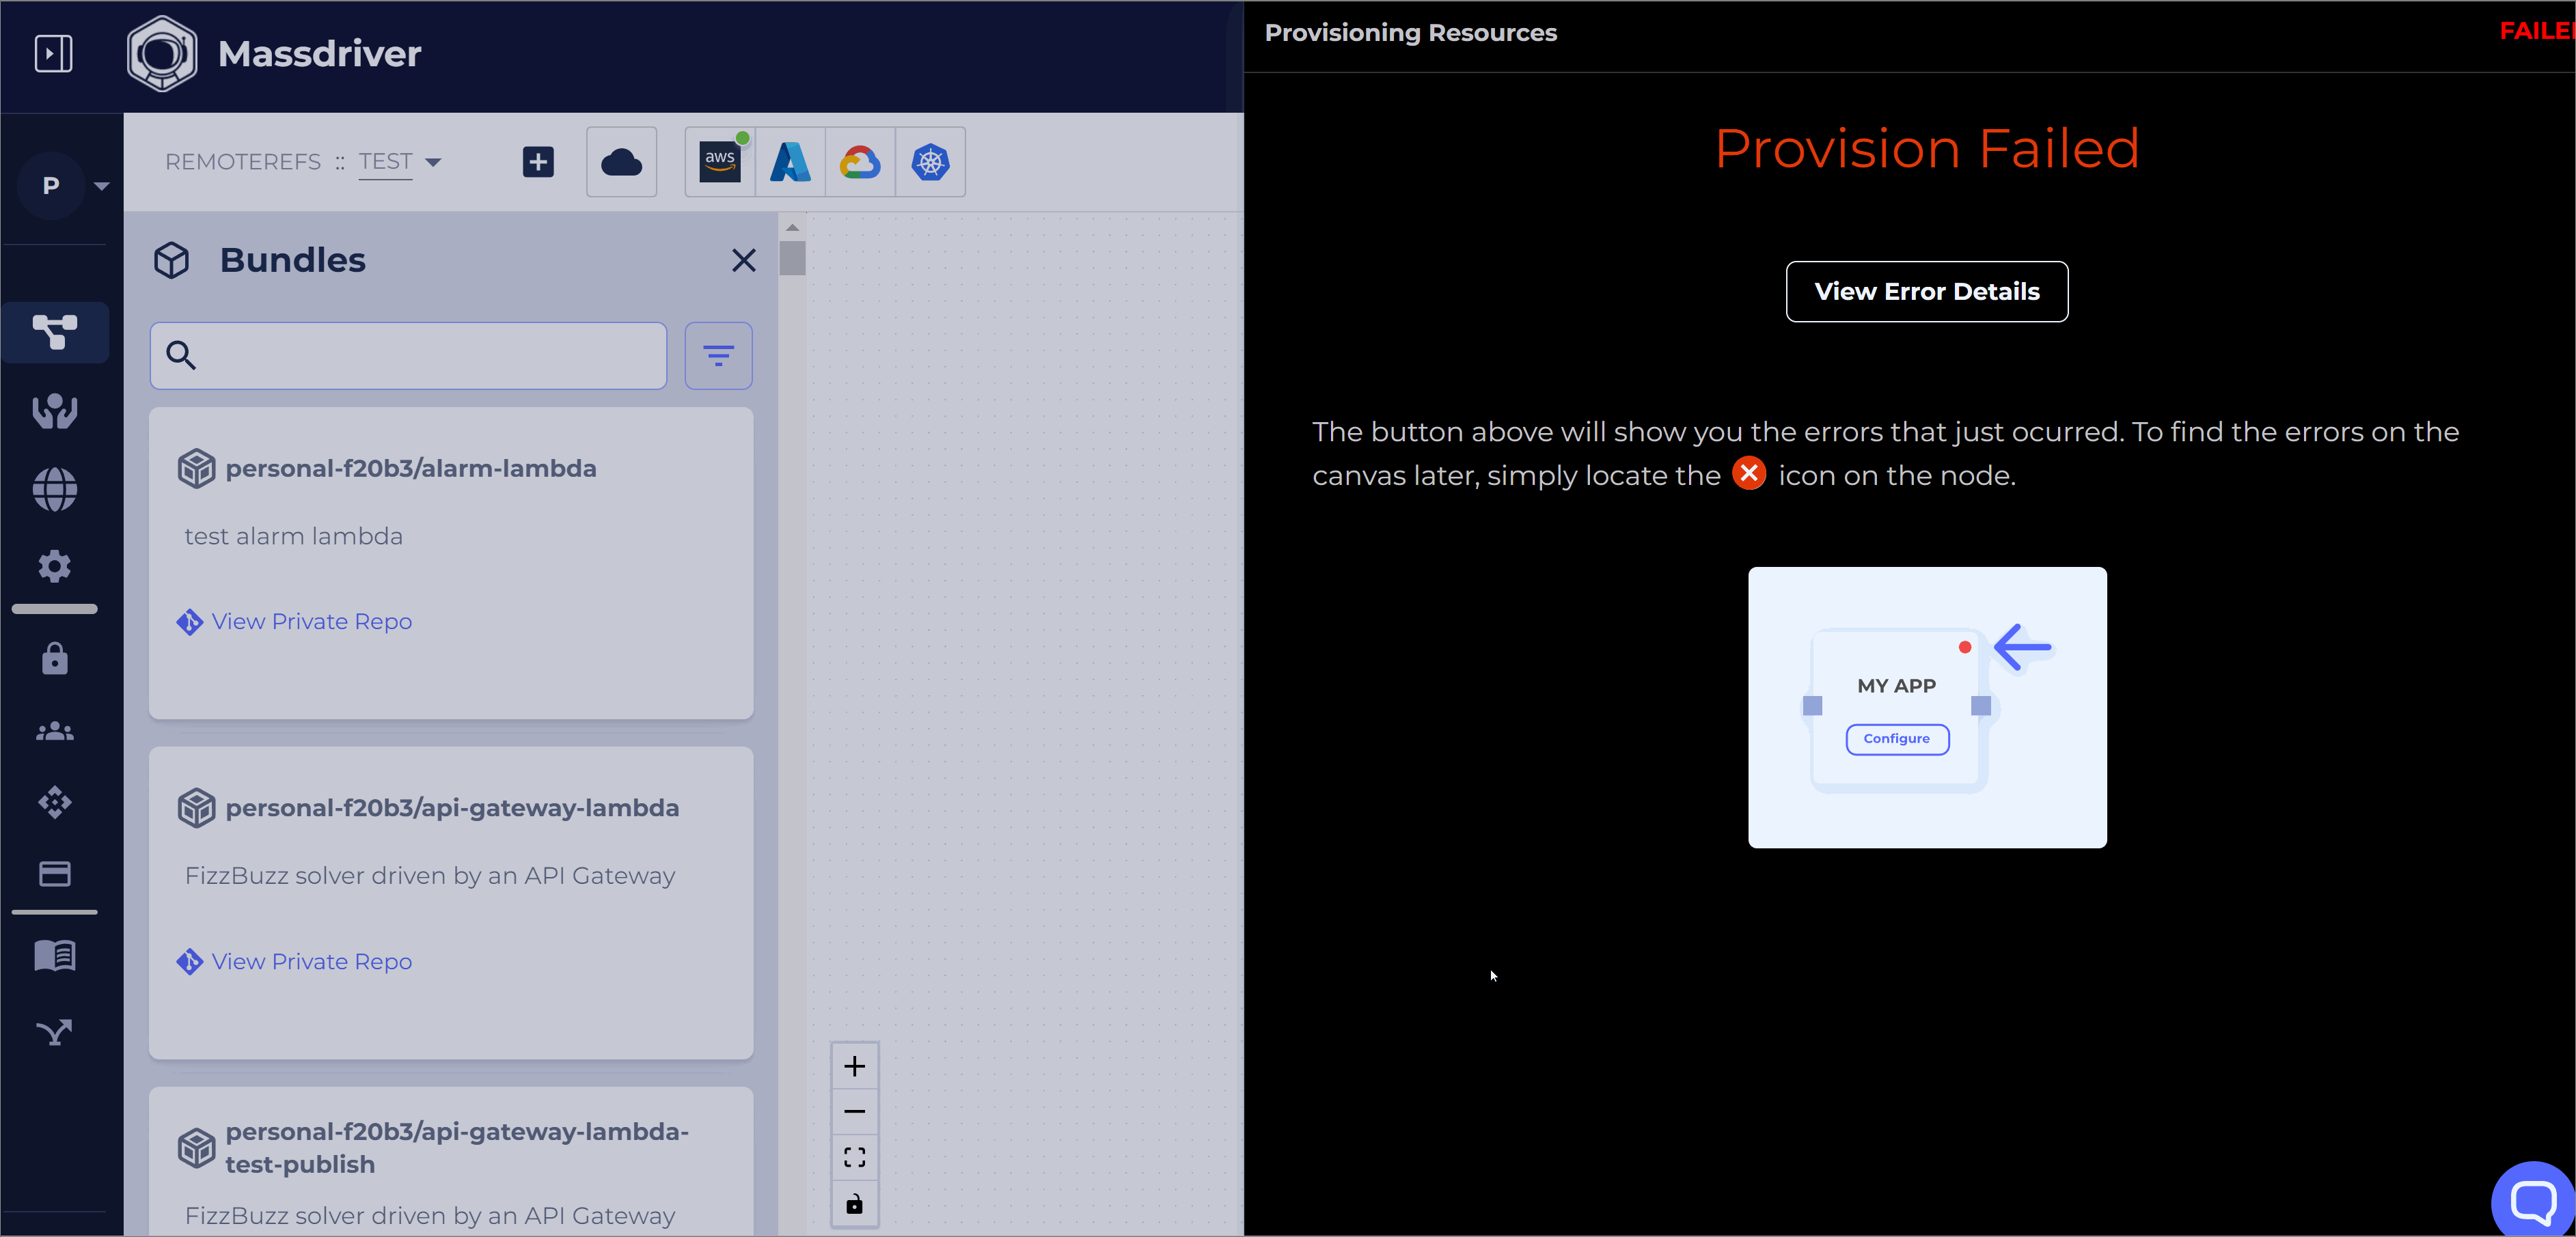
Task: Toggle the canvas lock control
Action: click(x=855, y=1204)
